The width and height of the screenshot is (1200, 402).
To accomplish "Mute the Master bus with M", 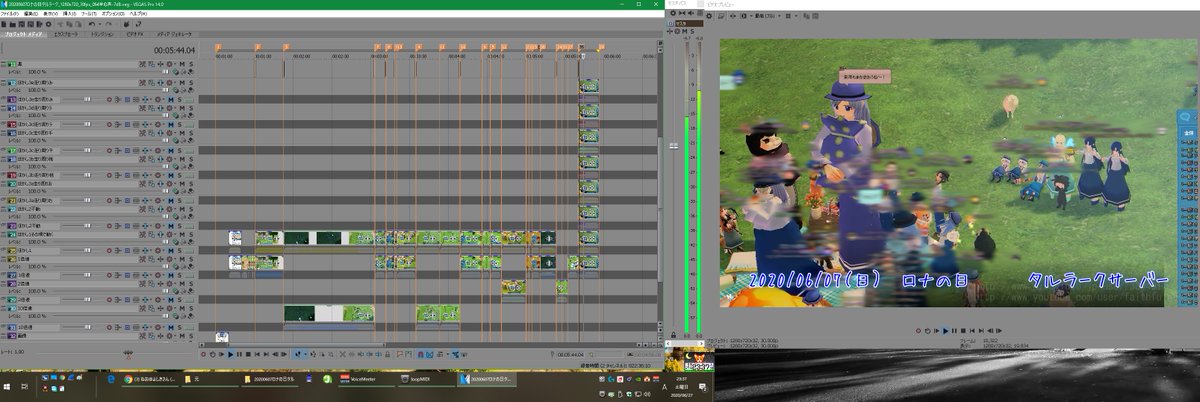I will [x=684, y=31].
